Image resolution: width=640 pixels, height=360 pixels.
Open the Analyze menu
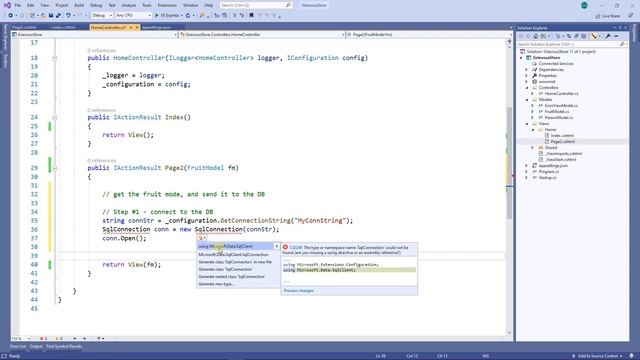pyautogui.click(x=129, y=5)
